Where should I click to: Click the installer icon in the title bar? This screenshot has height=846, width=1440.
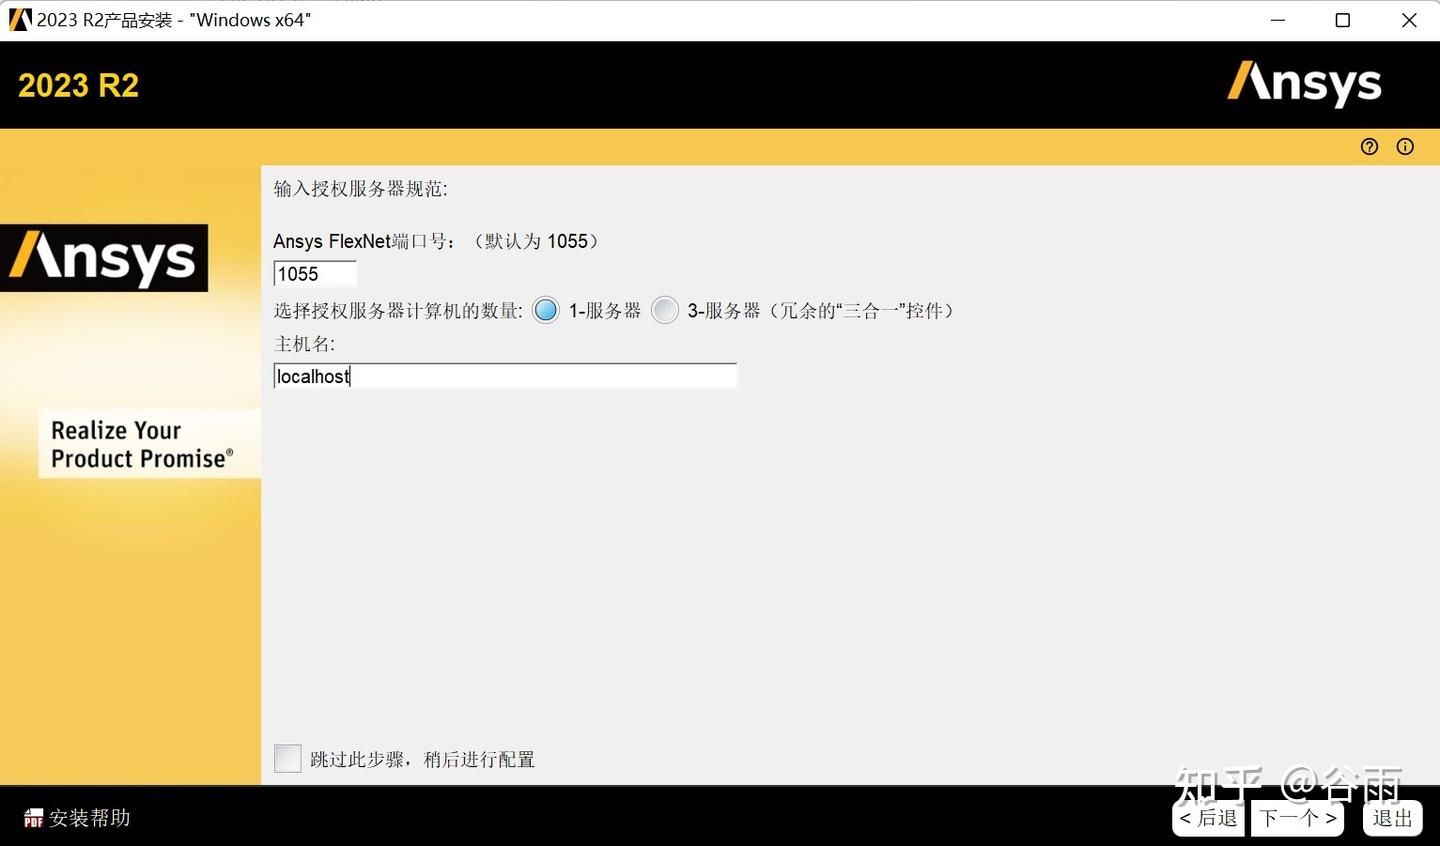[x=19, y=19]
